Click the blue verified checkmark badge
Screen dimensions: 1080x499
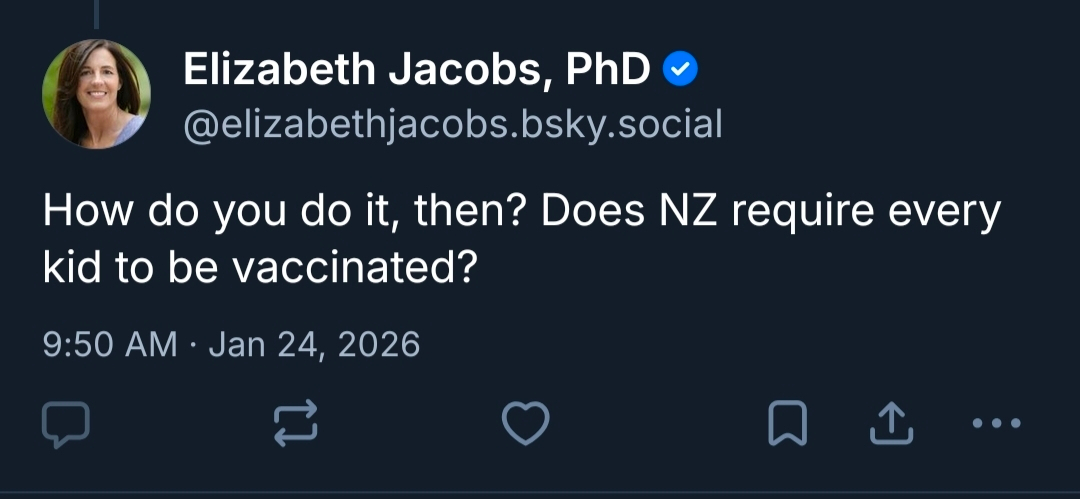681,70
